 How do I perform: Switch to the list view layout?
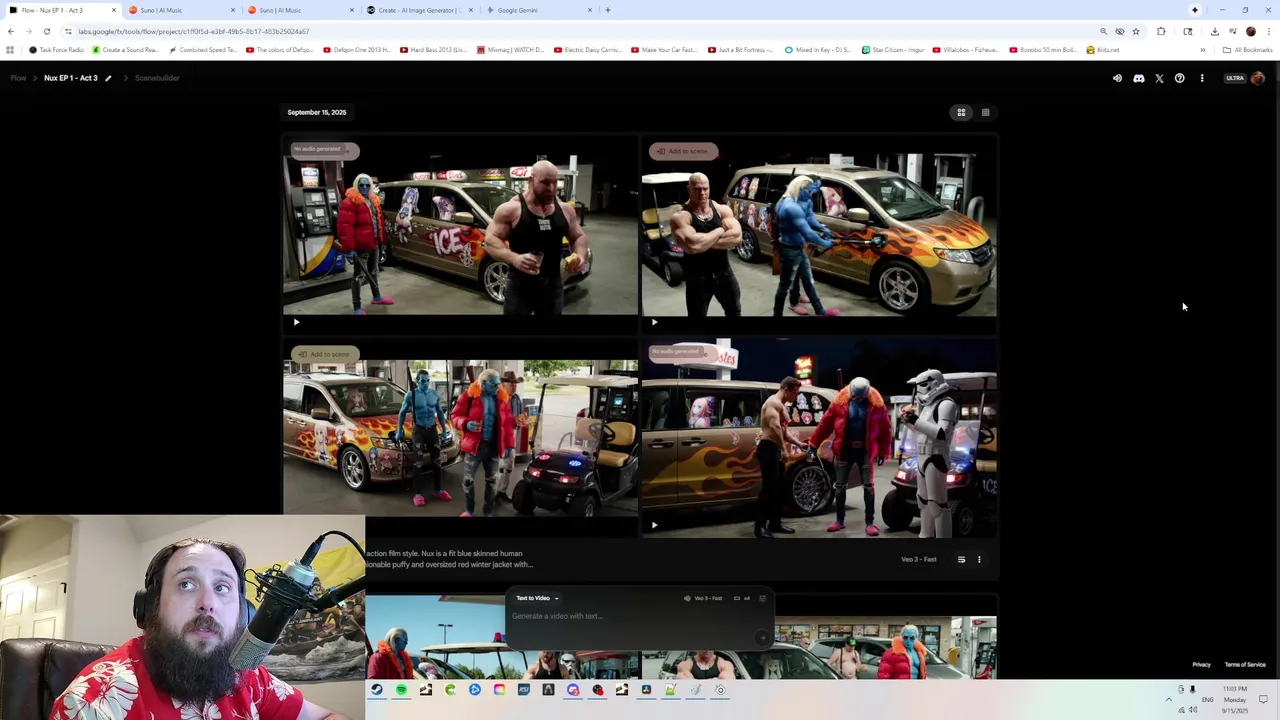985,112
